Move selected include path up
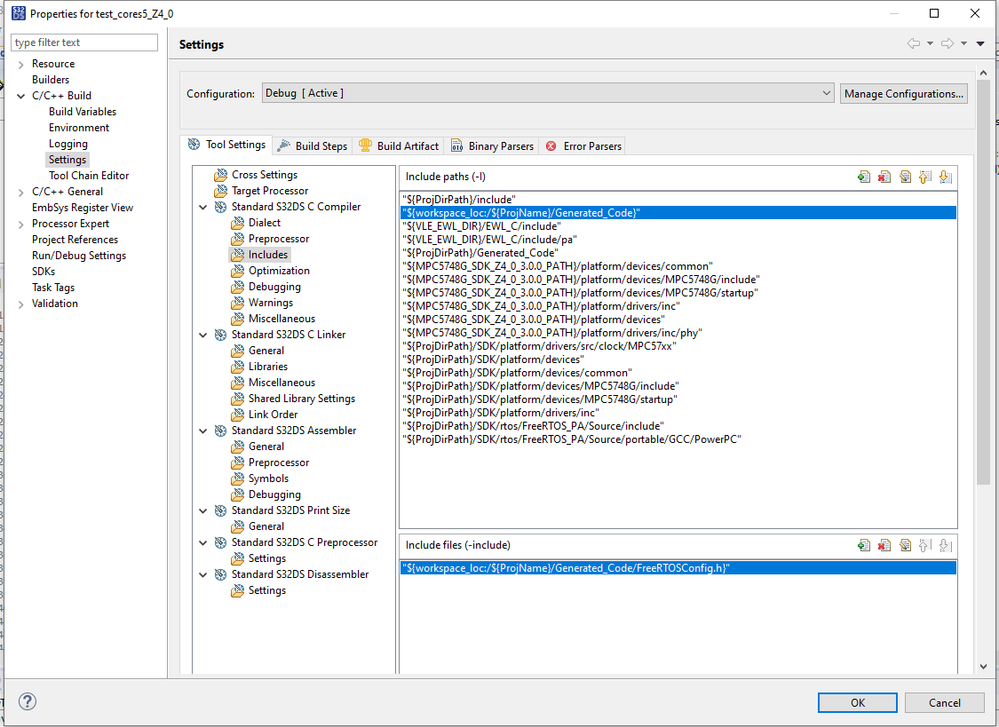This screenshot has width=999, height=727. 925,177
